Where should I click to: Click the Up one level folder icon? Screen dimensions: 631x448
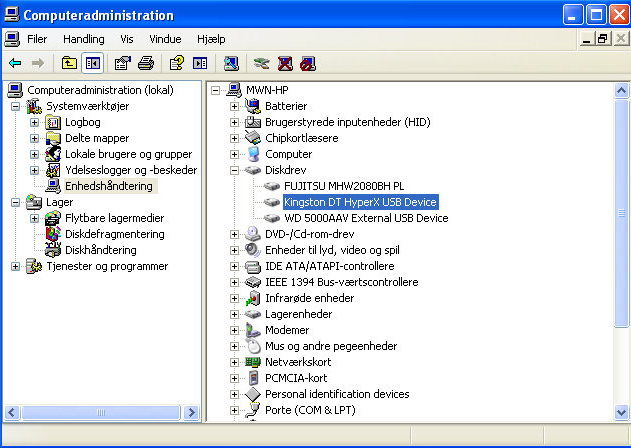(x=69, y=63)
